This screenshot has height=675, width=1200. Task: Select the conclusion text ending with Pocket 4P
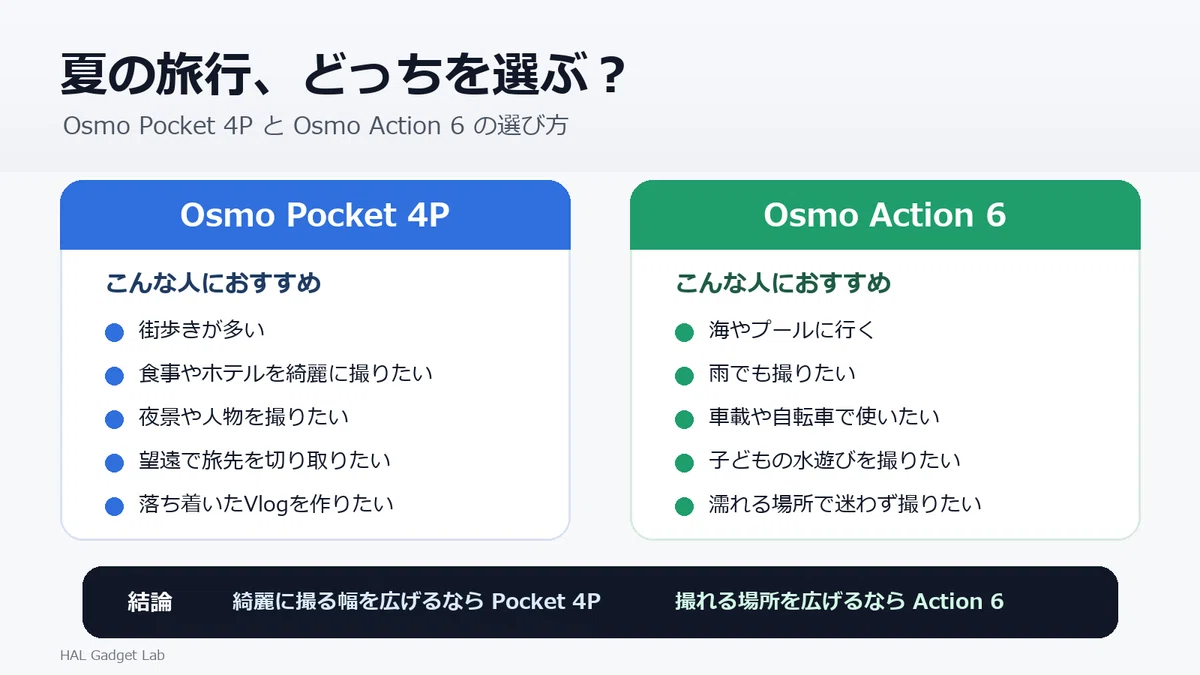click(417, 601)
